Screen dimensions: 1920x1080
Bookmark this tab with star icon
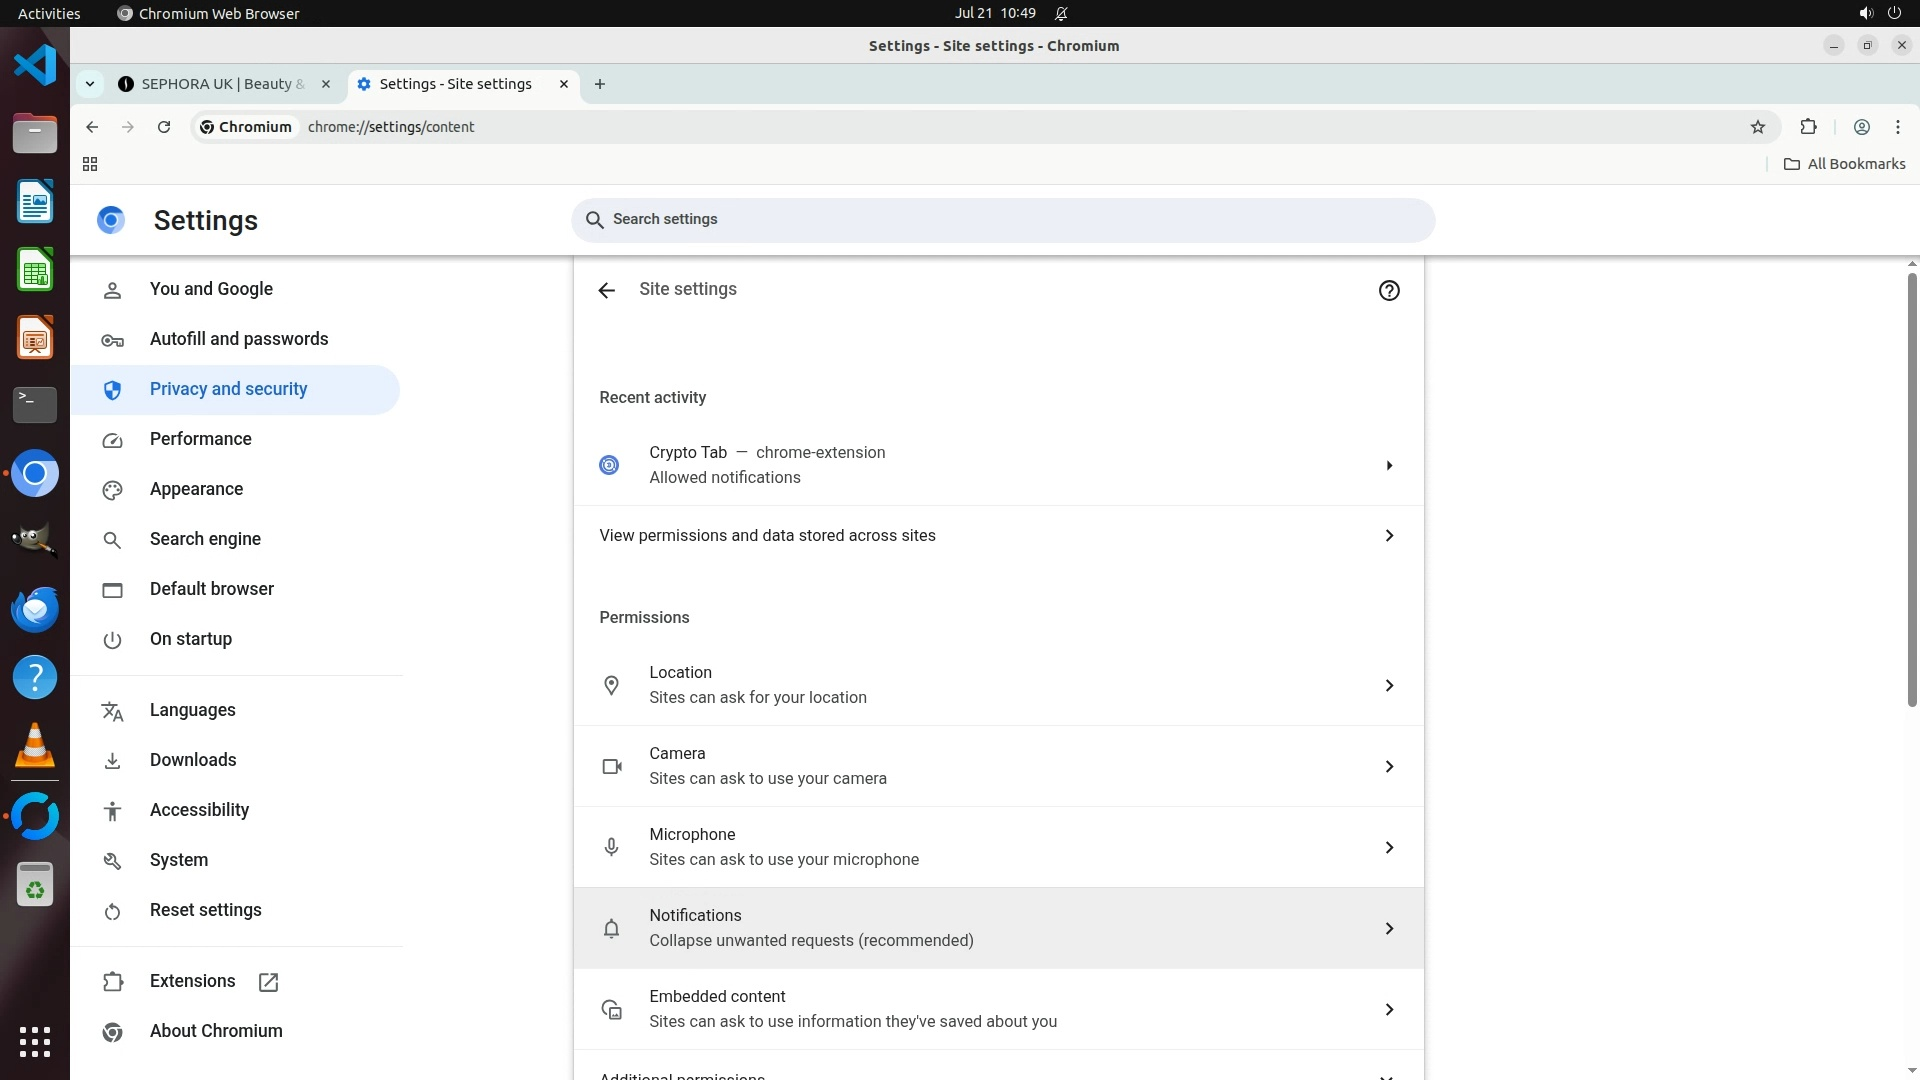[x=1758, y=127]
